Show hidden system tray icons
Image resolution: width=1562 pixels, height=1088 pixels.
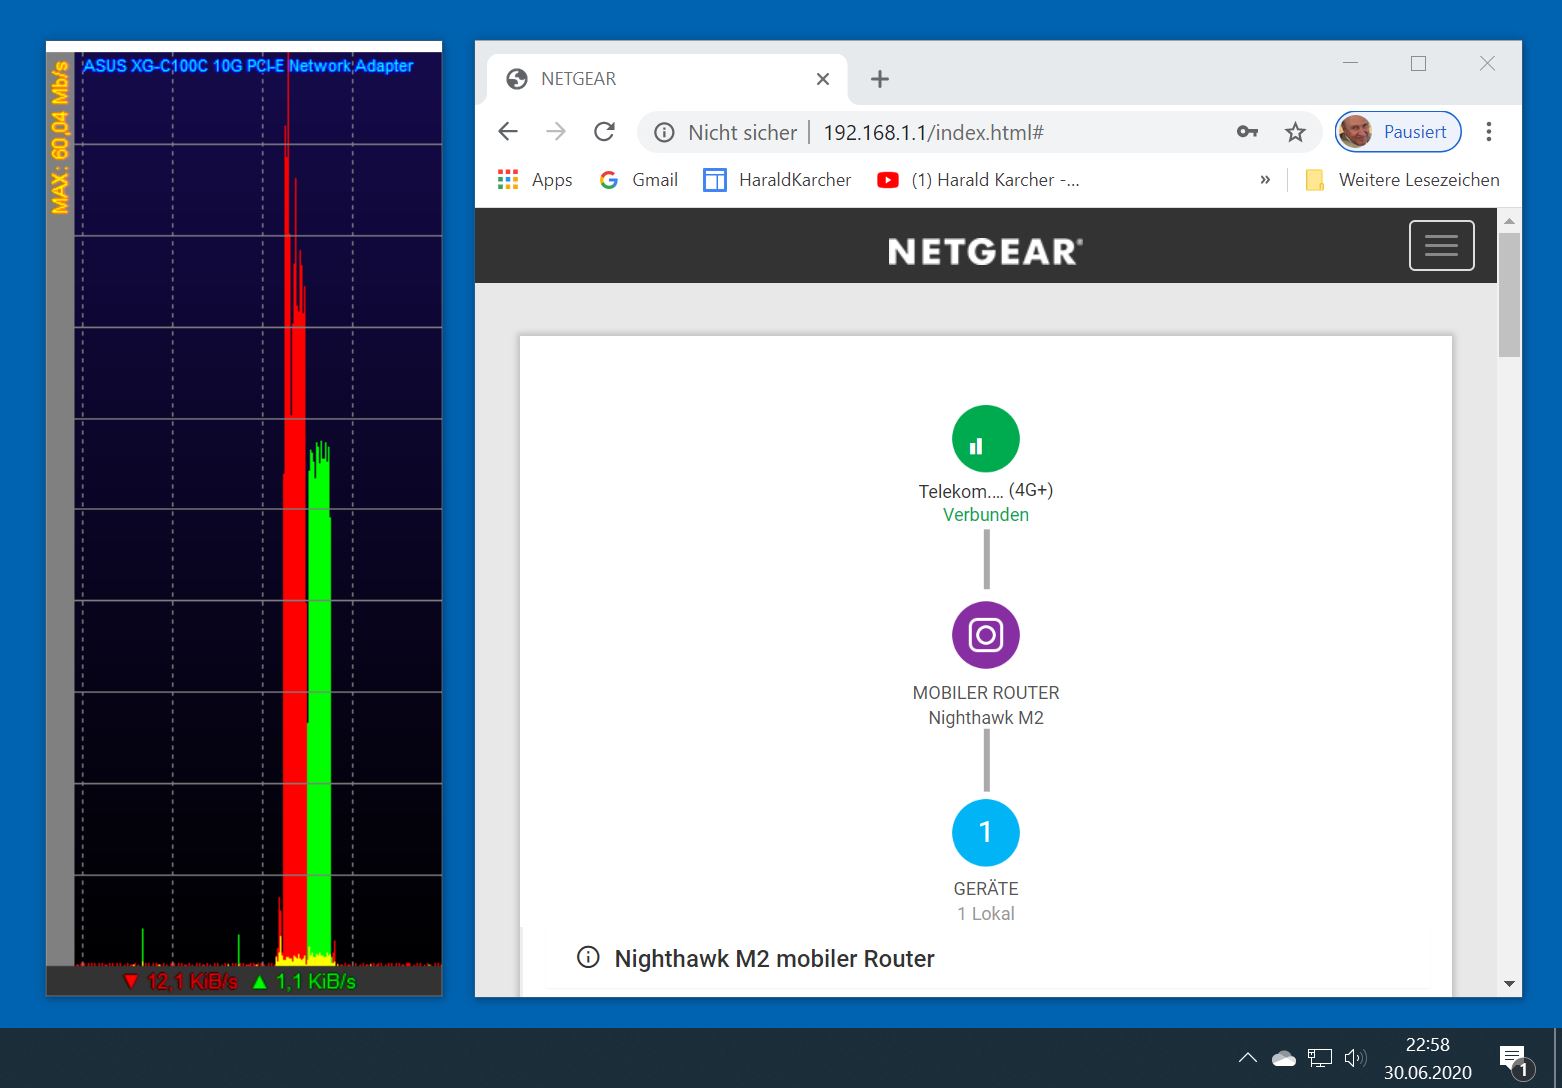1247,1058
